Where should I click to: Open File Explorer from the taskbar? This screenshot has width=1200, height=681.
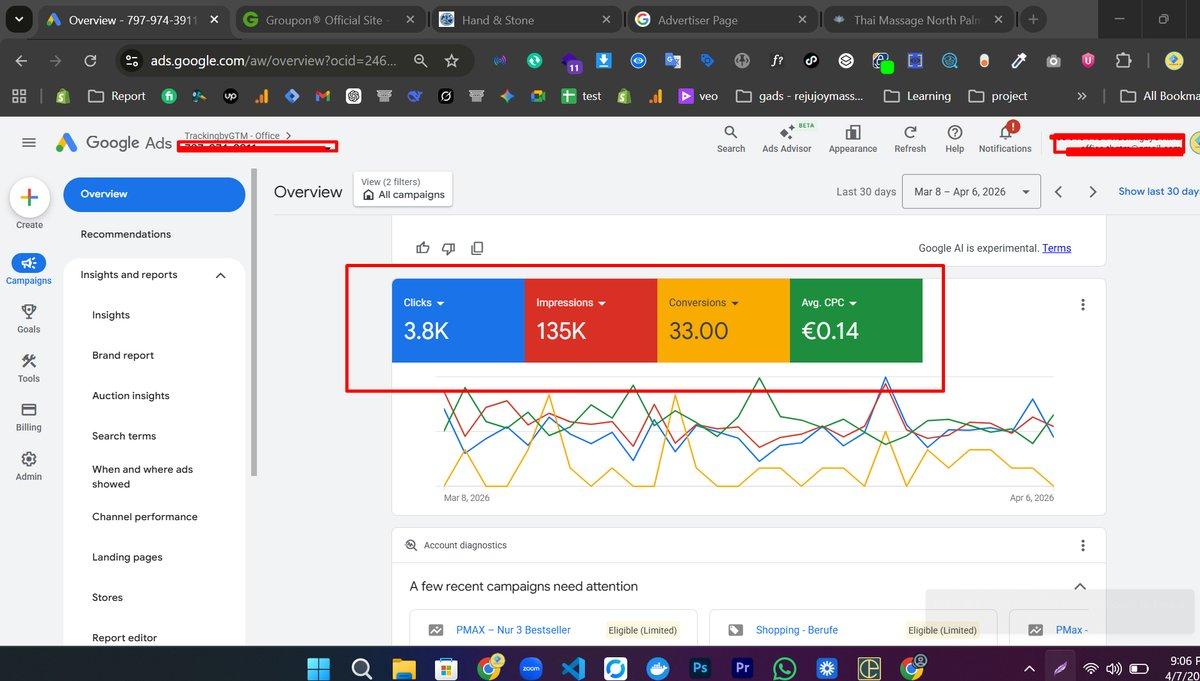[x=403, y=668]
